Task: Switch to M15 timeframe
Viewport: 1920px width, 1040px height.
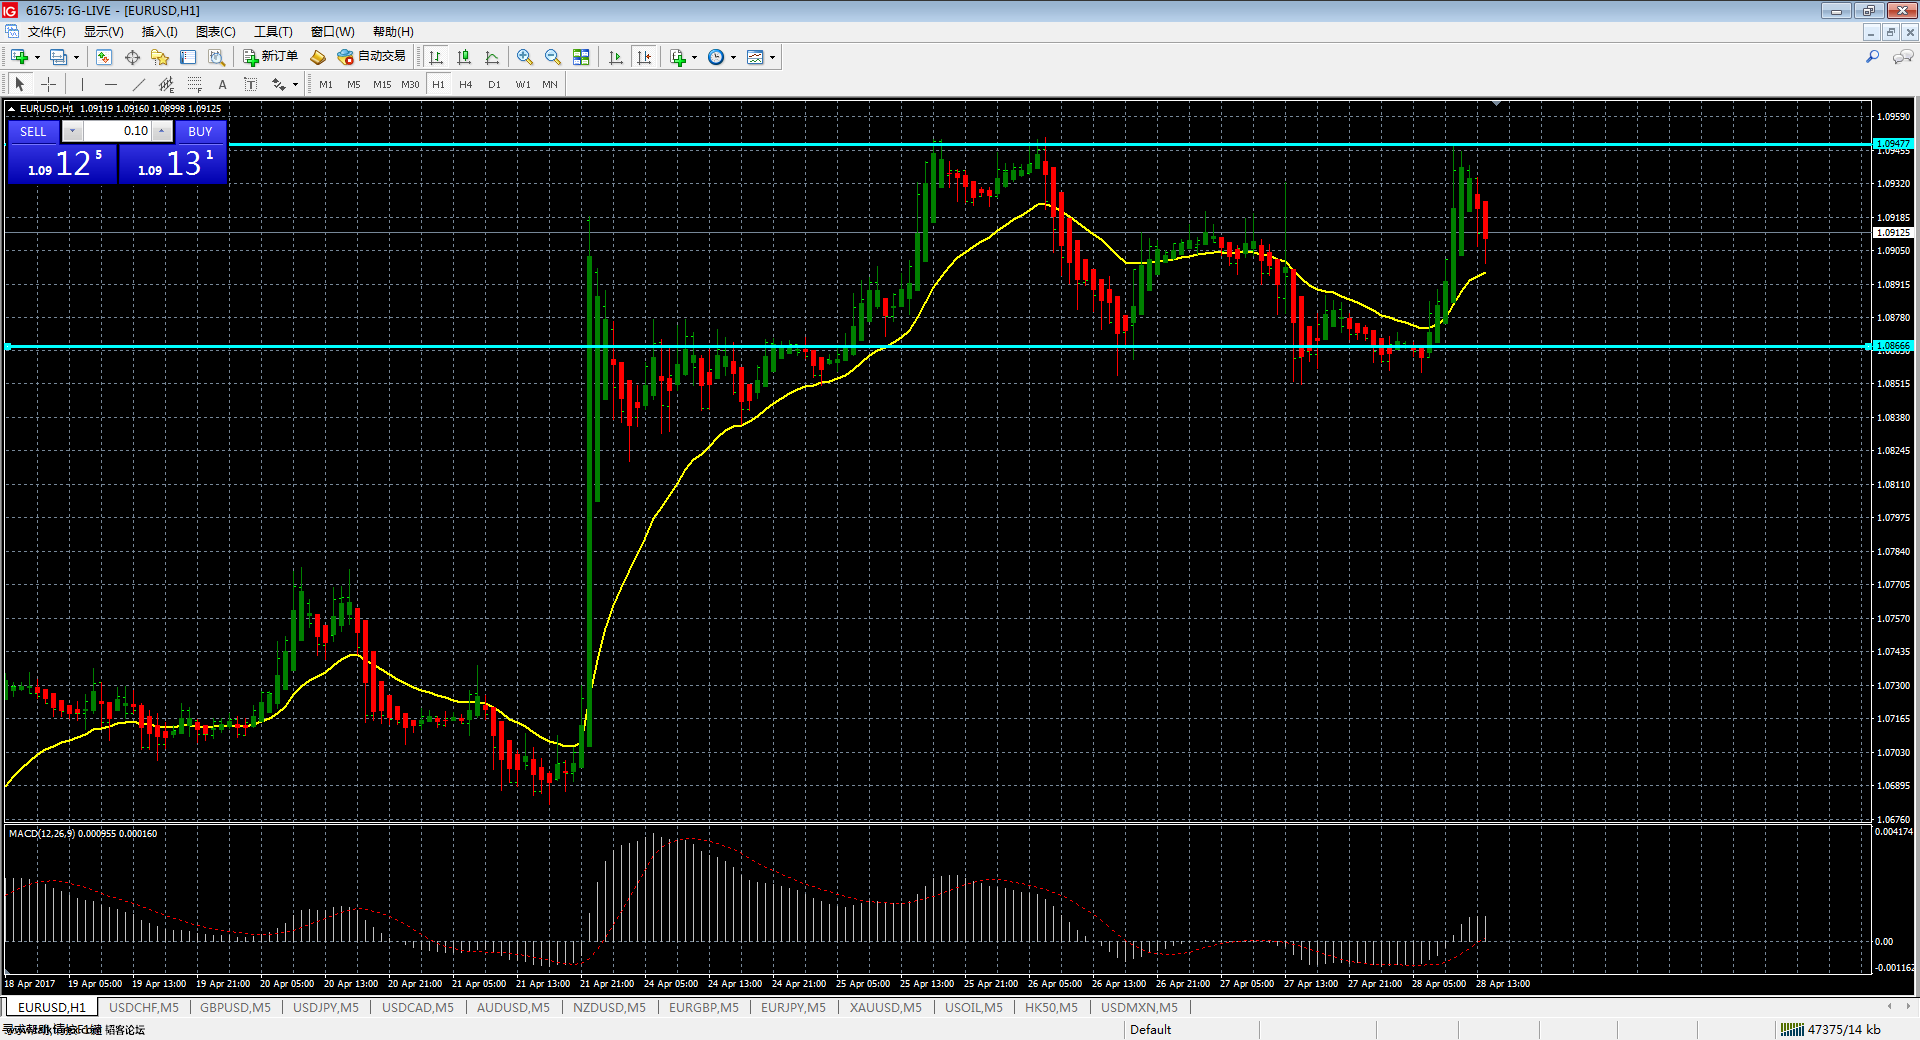Action: [382, 84]
